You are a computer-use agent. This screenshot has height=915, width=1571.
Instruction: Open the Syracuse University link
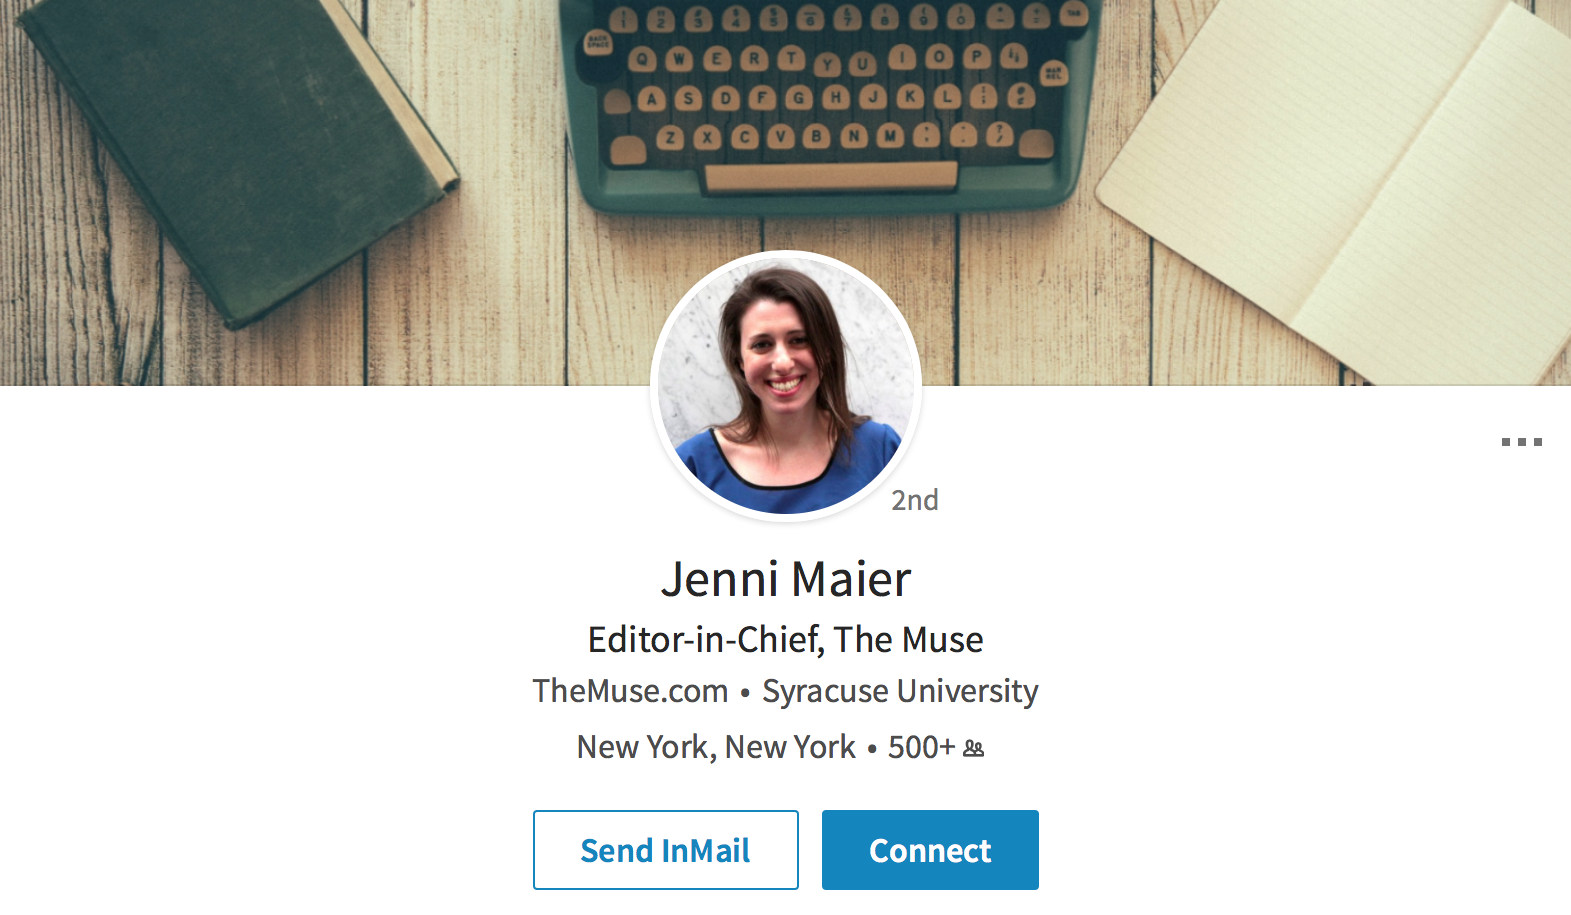[x=900, y=691]
